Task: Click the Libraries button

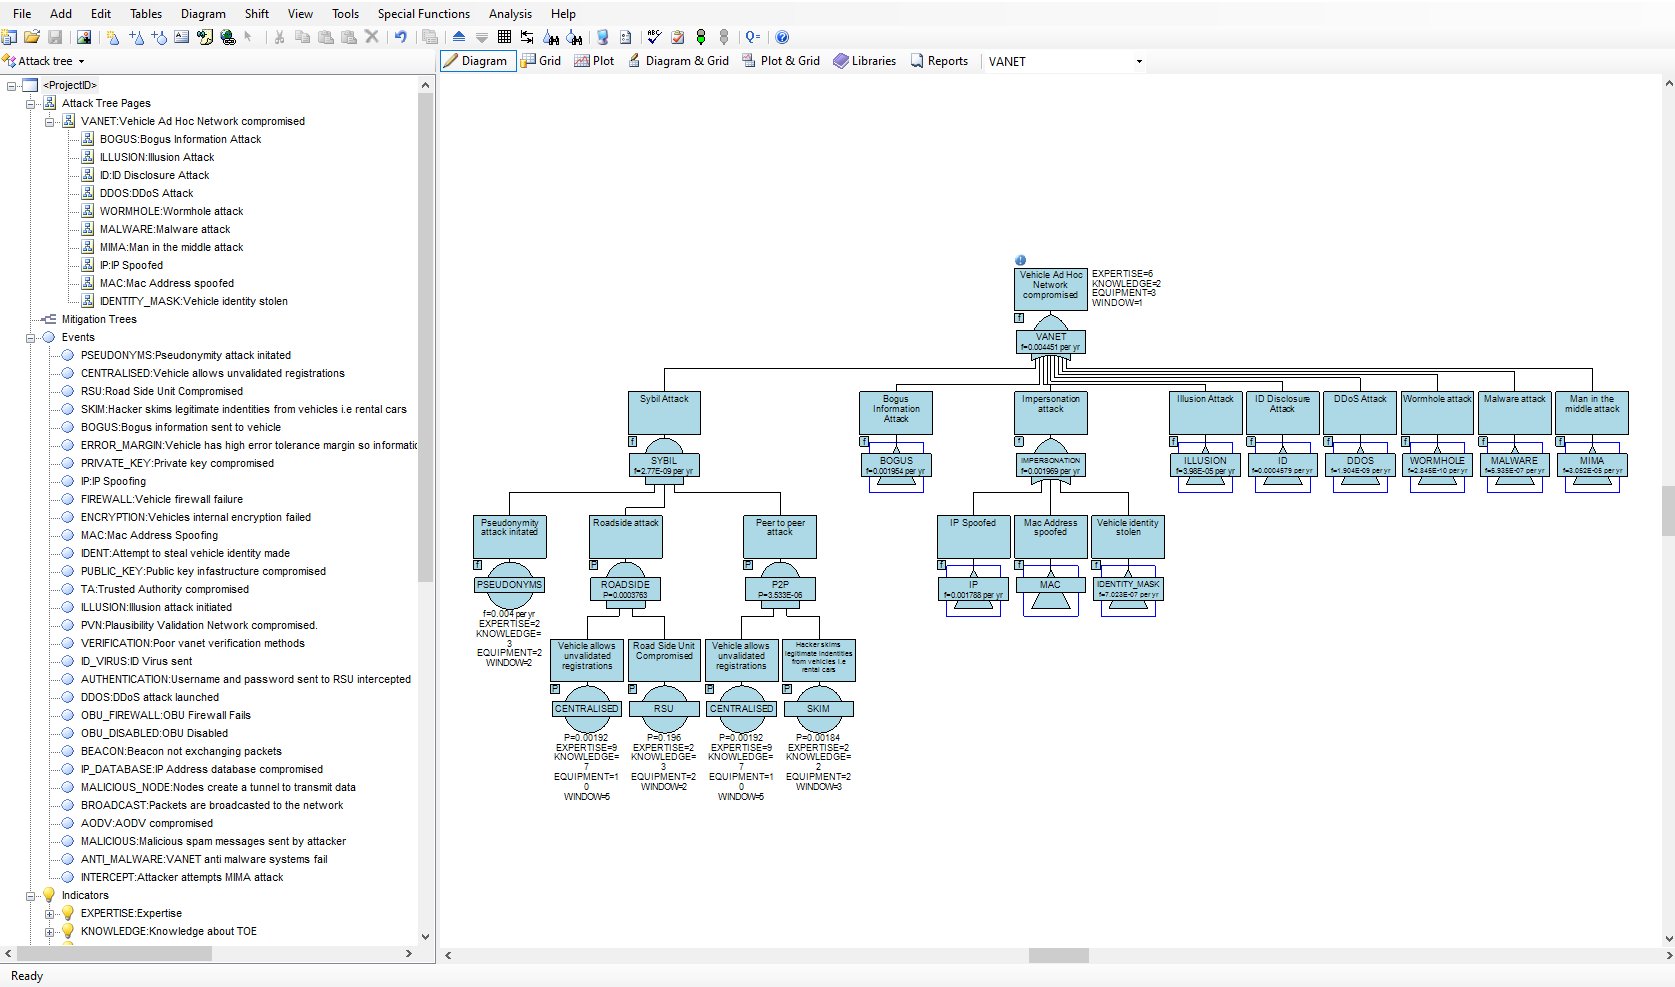Action: click(x=865, y=61)
